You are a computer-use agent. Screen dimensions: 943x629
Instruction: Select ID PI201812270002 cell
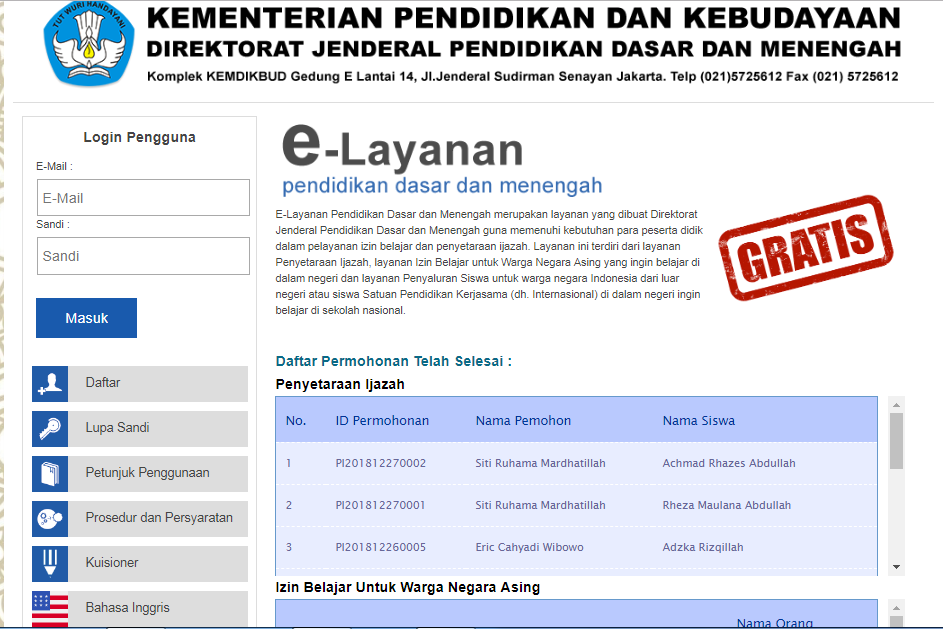(x=381, y=463)
